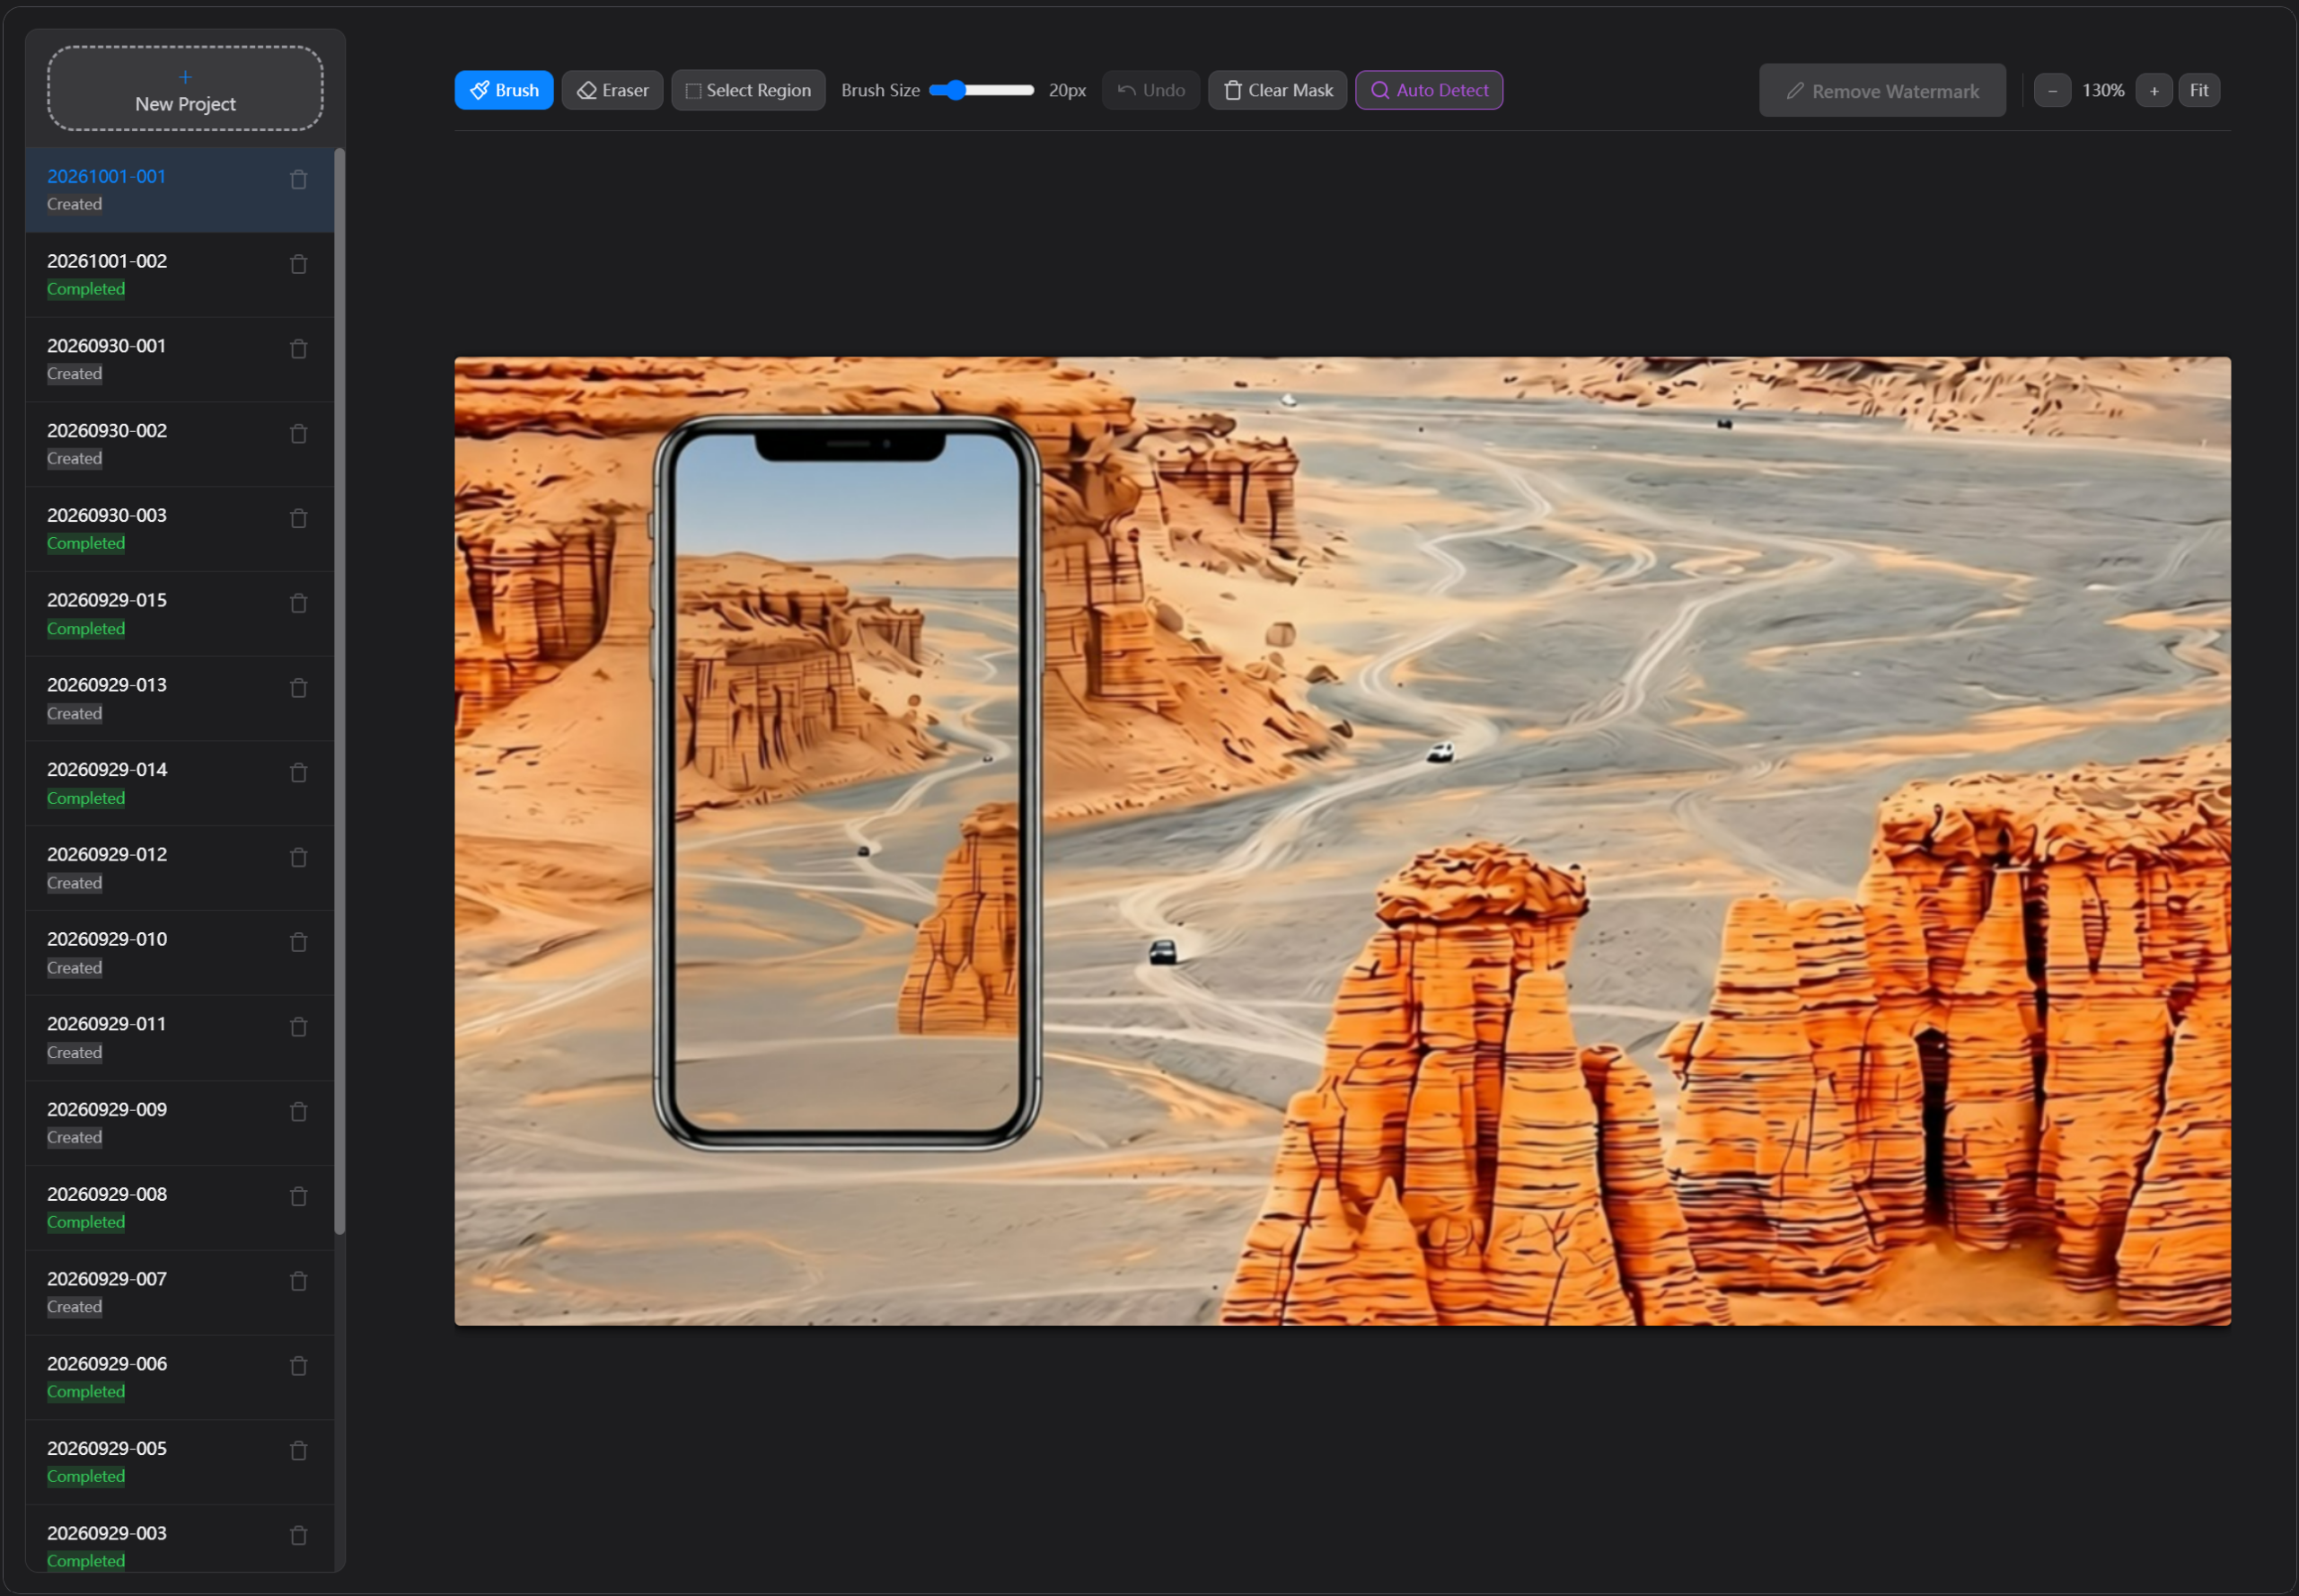Select project 20261001-001 in the list

pos(180,190)
